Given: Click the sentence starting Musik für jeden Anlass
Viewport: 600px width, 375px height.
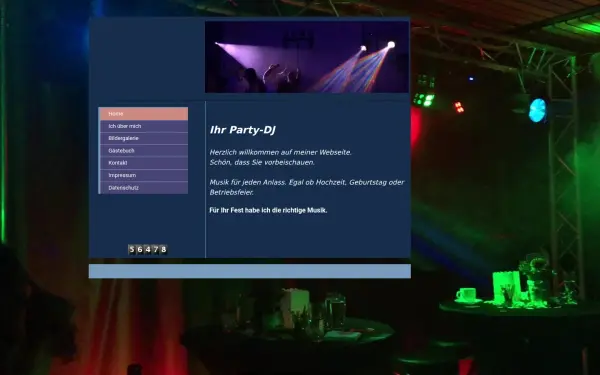Looking at the screenshot, I should coord(307,187).
